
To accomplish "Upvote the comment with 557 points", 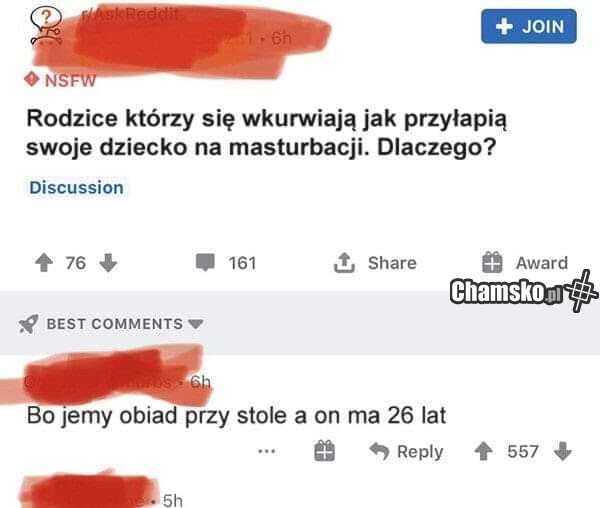I will click(484, 451).
